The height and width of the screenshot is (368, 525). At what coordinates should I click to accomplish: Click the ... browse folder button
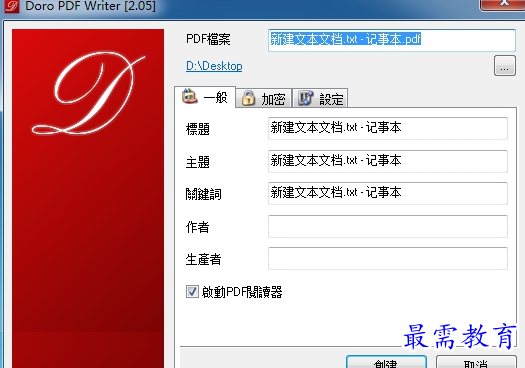click(x=505, y=66)
